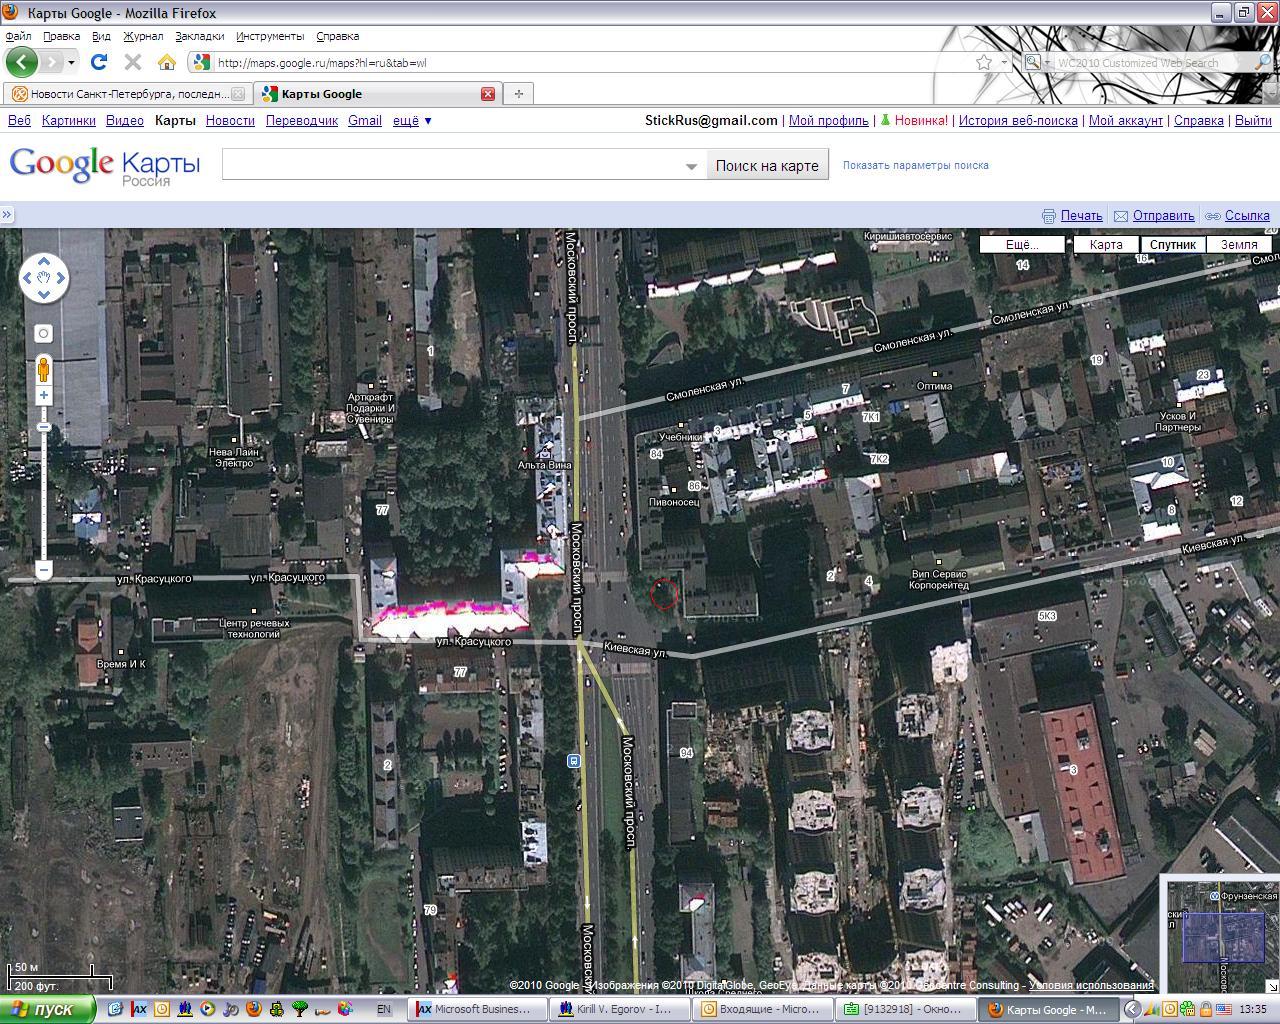
Task: Open the Закладки menu
Action: coord(199,36)
